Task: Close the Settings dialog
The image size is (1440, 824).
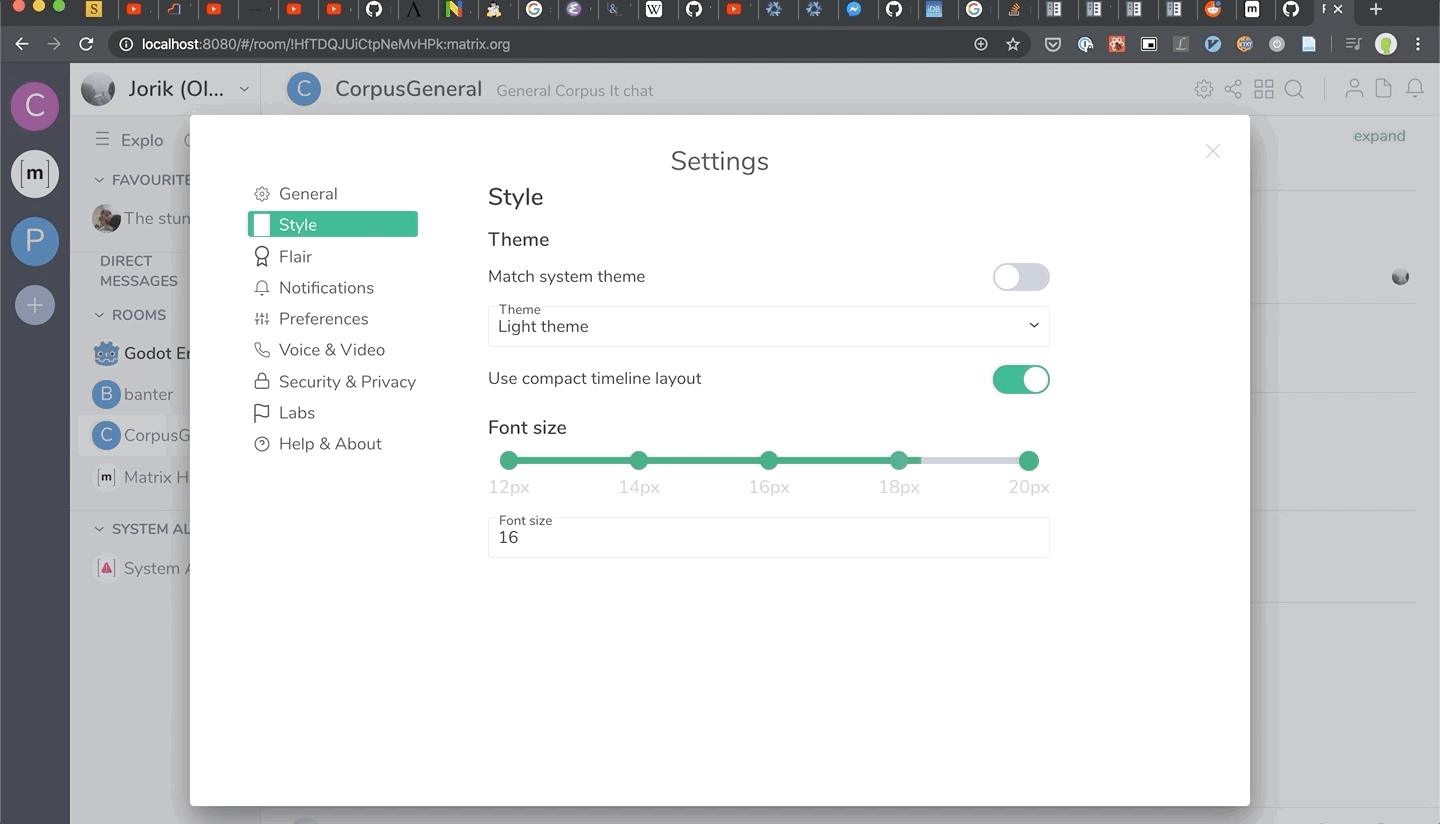Action: [1212, 151]
